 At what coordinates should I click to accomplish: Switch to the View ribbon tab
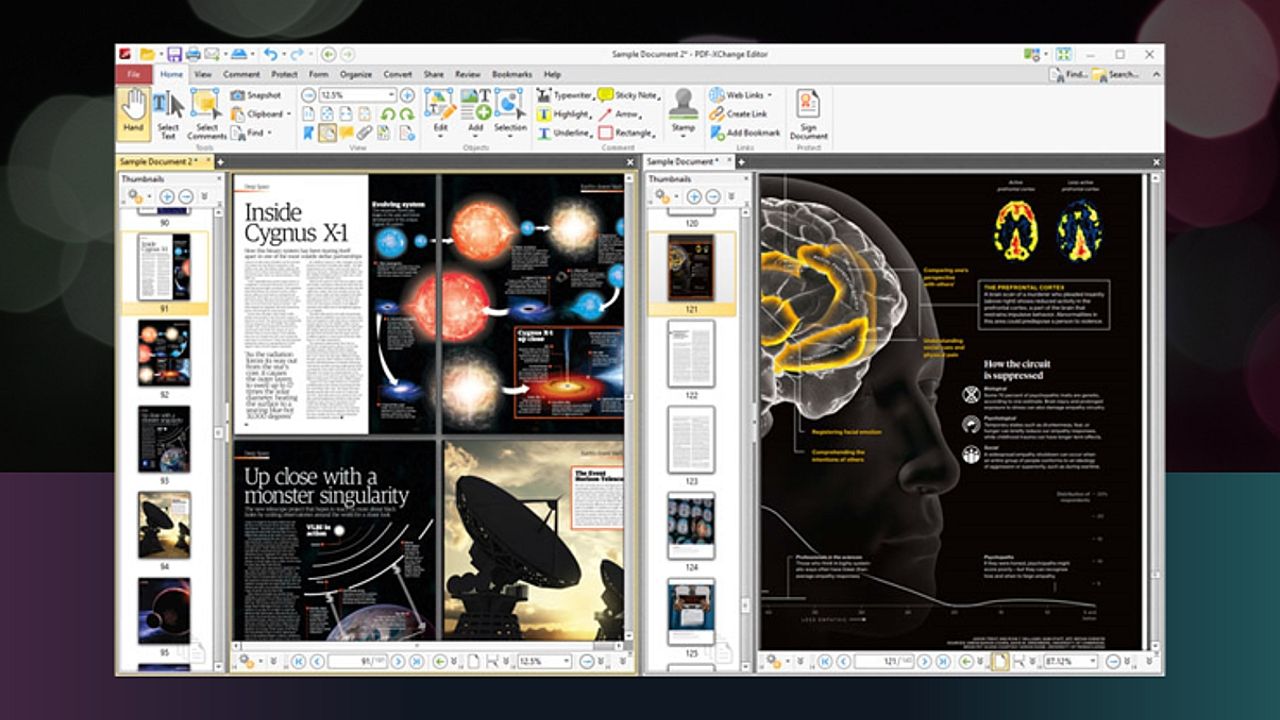click(203, 74)
